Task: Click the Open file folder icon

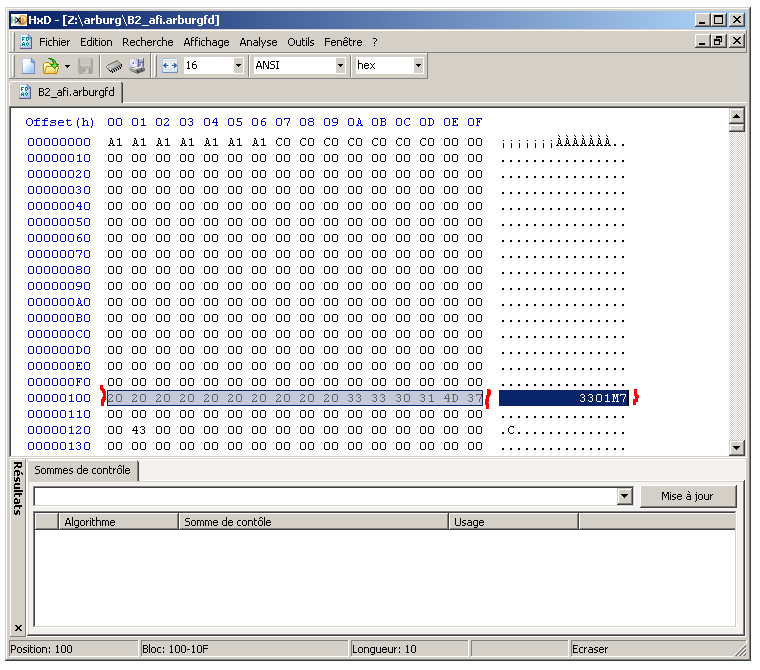Action: [50, 65]
